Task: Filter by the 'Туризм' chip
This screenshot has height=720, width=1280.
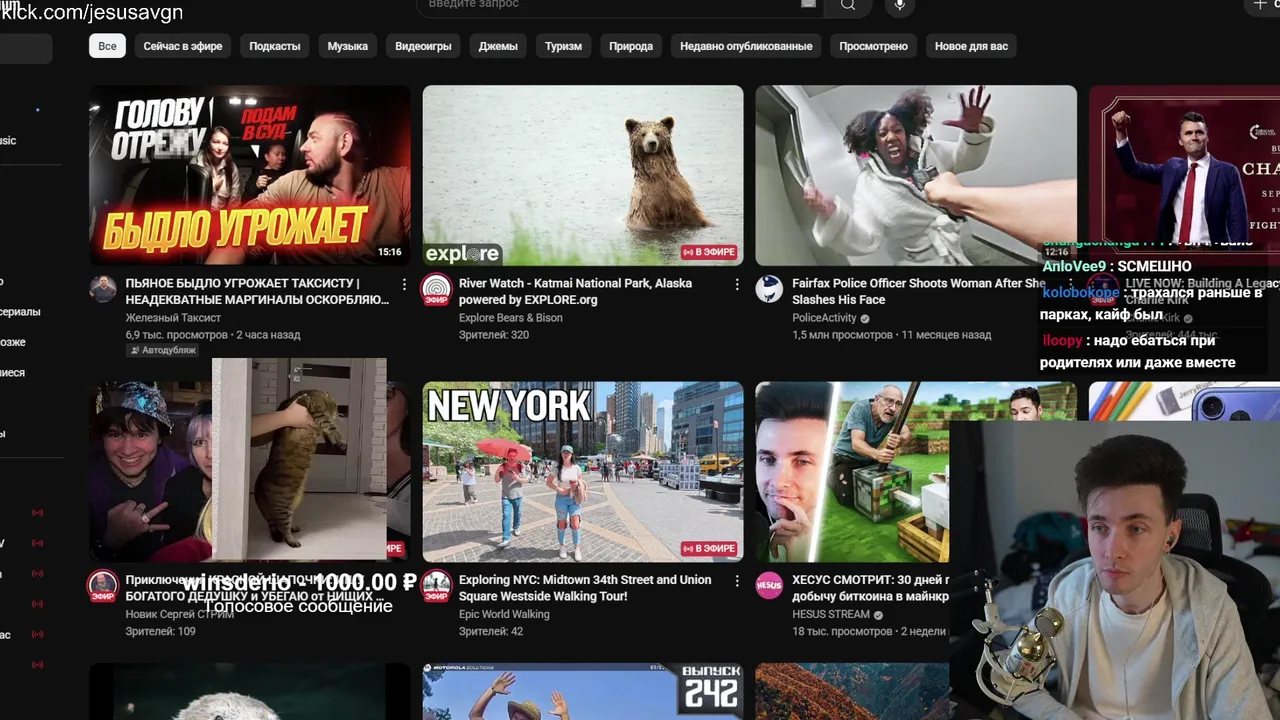Action: tap(563, 46)
